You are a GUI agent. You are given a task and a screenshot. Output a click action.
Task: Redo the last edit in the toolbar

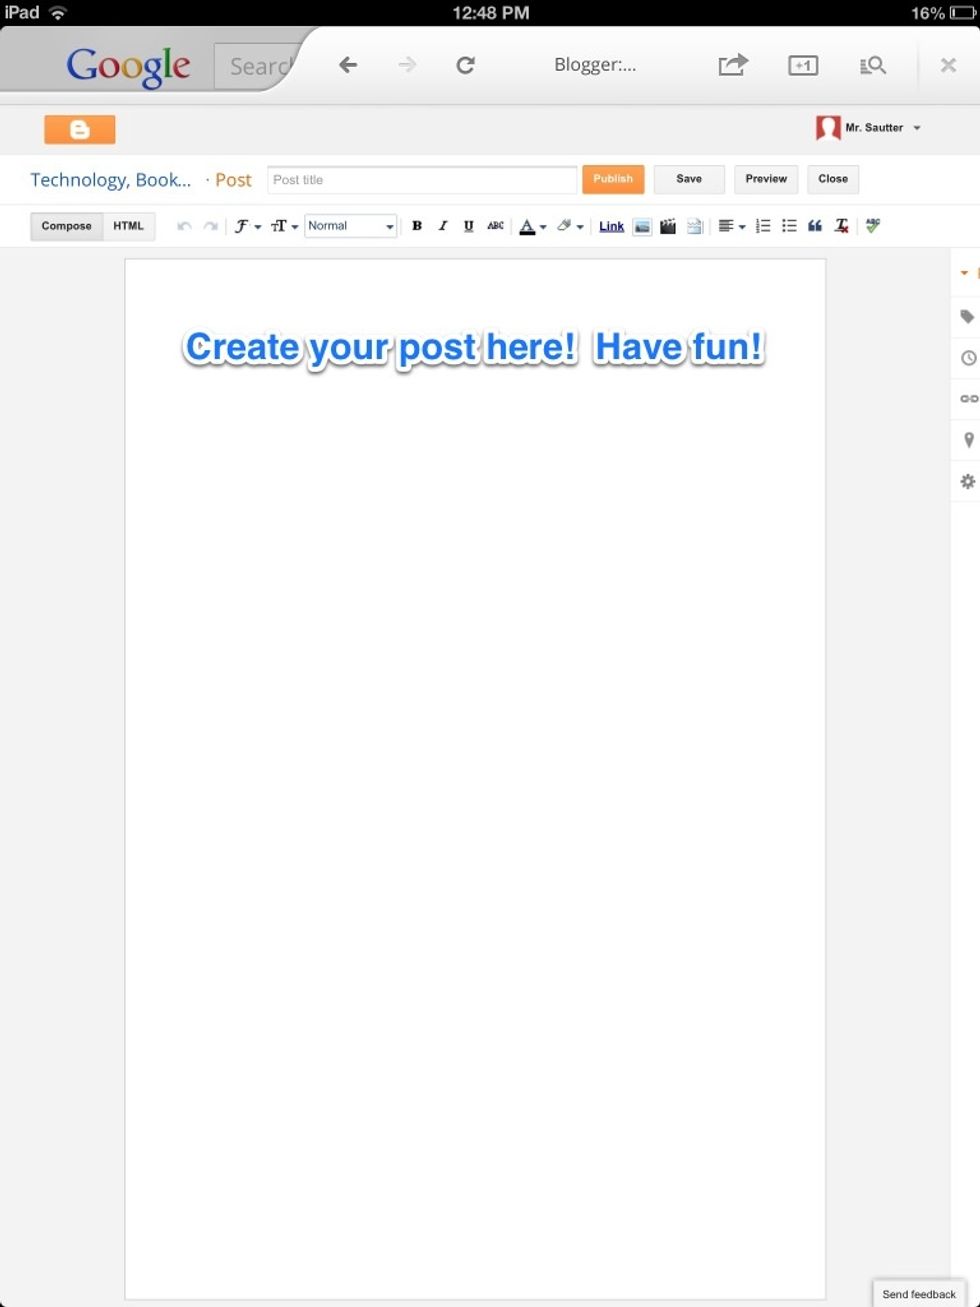210,226
